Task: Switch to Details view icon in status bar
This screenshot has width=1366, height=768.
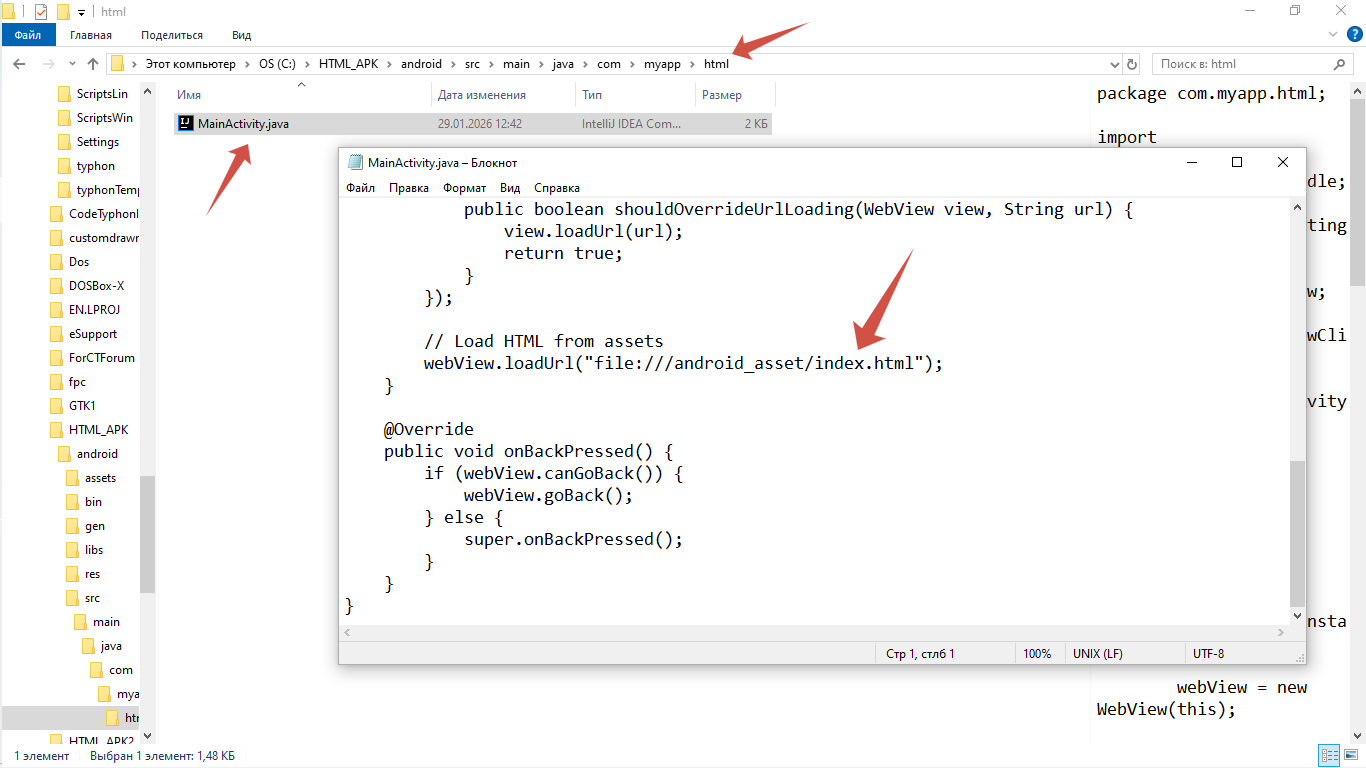Action: [1330, 756]
